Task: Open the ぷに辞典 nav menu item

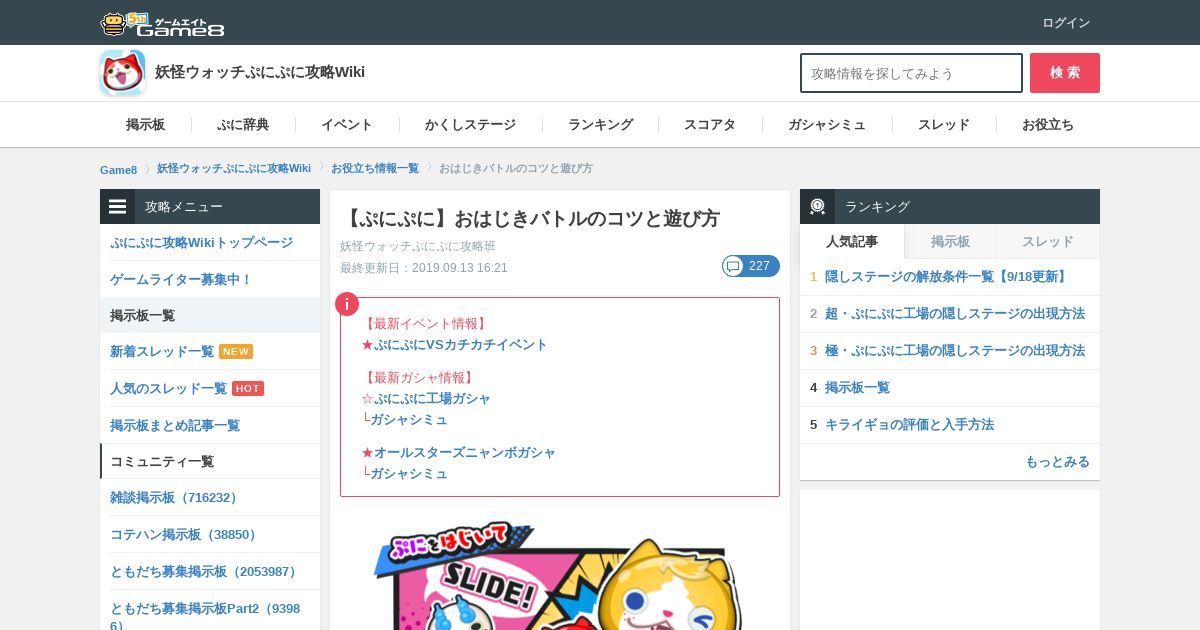Action: pos(243,125)
